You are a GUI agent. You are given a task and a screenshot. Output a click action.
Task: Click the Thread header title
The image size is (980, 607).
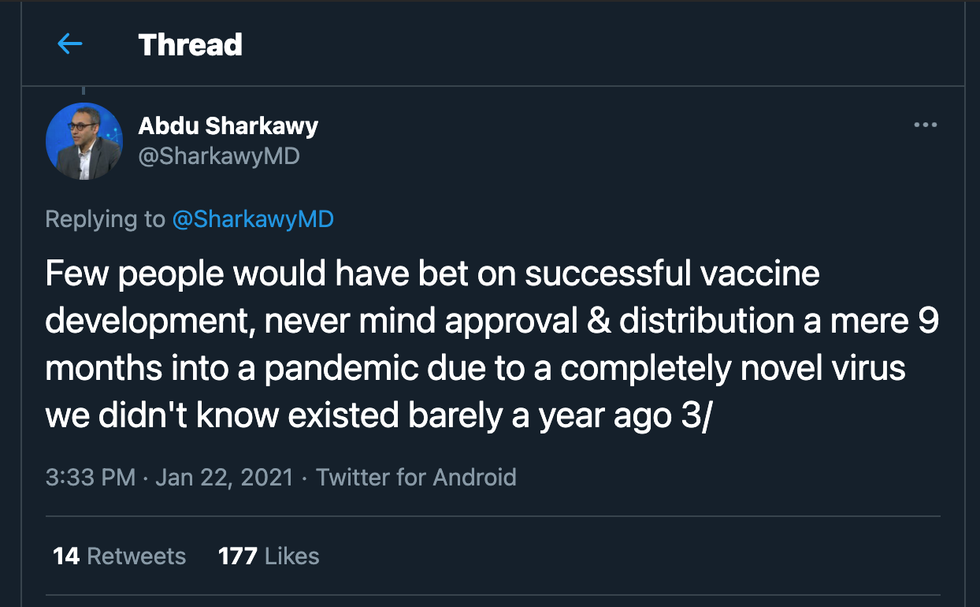click(190, 45)
